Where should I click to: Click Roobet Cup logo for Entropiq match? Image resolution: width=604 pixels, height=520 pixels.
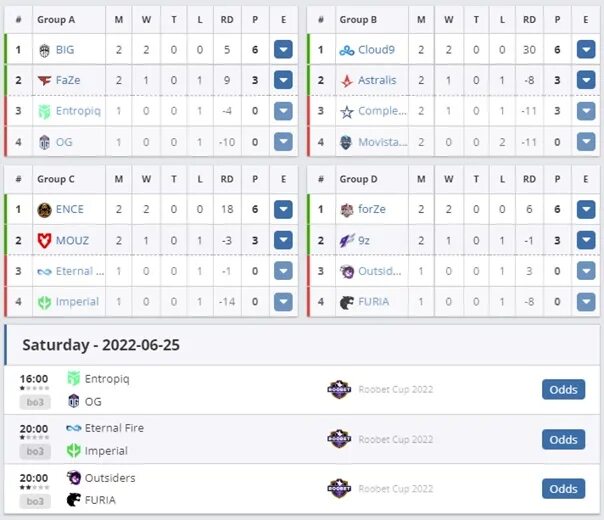pyautogui.click(x=339, y=389)
